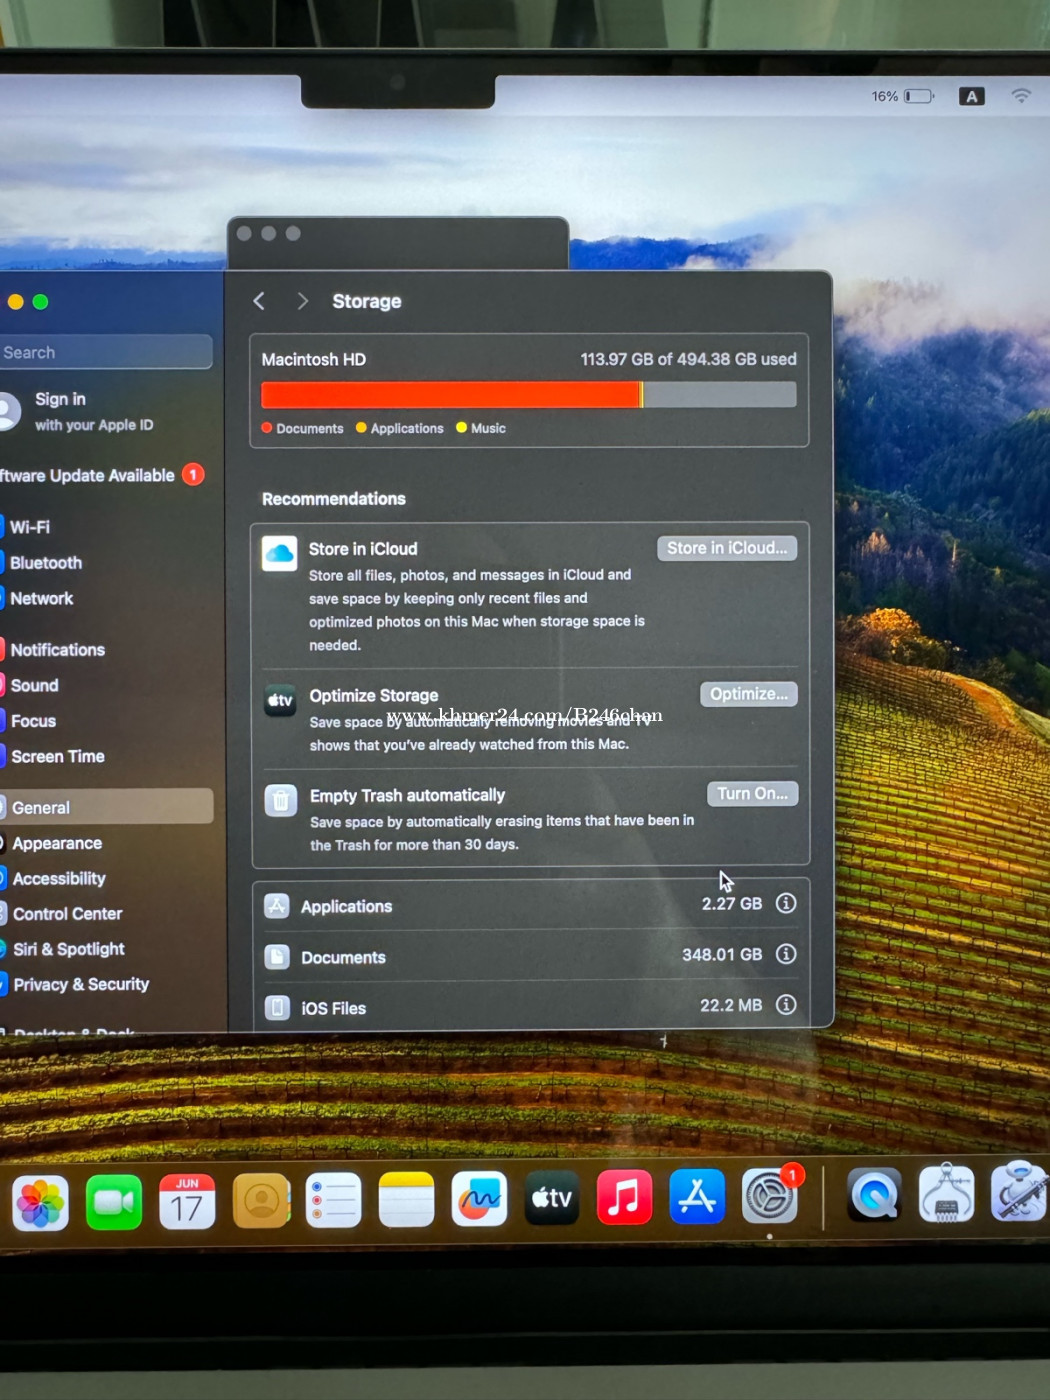
Task: Click the "Recommendations" heading
Action: coord(334,499)
